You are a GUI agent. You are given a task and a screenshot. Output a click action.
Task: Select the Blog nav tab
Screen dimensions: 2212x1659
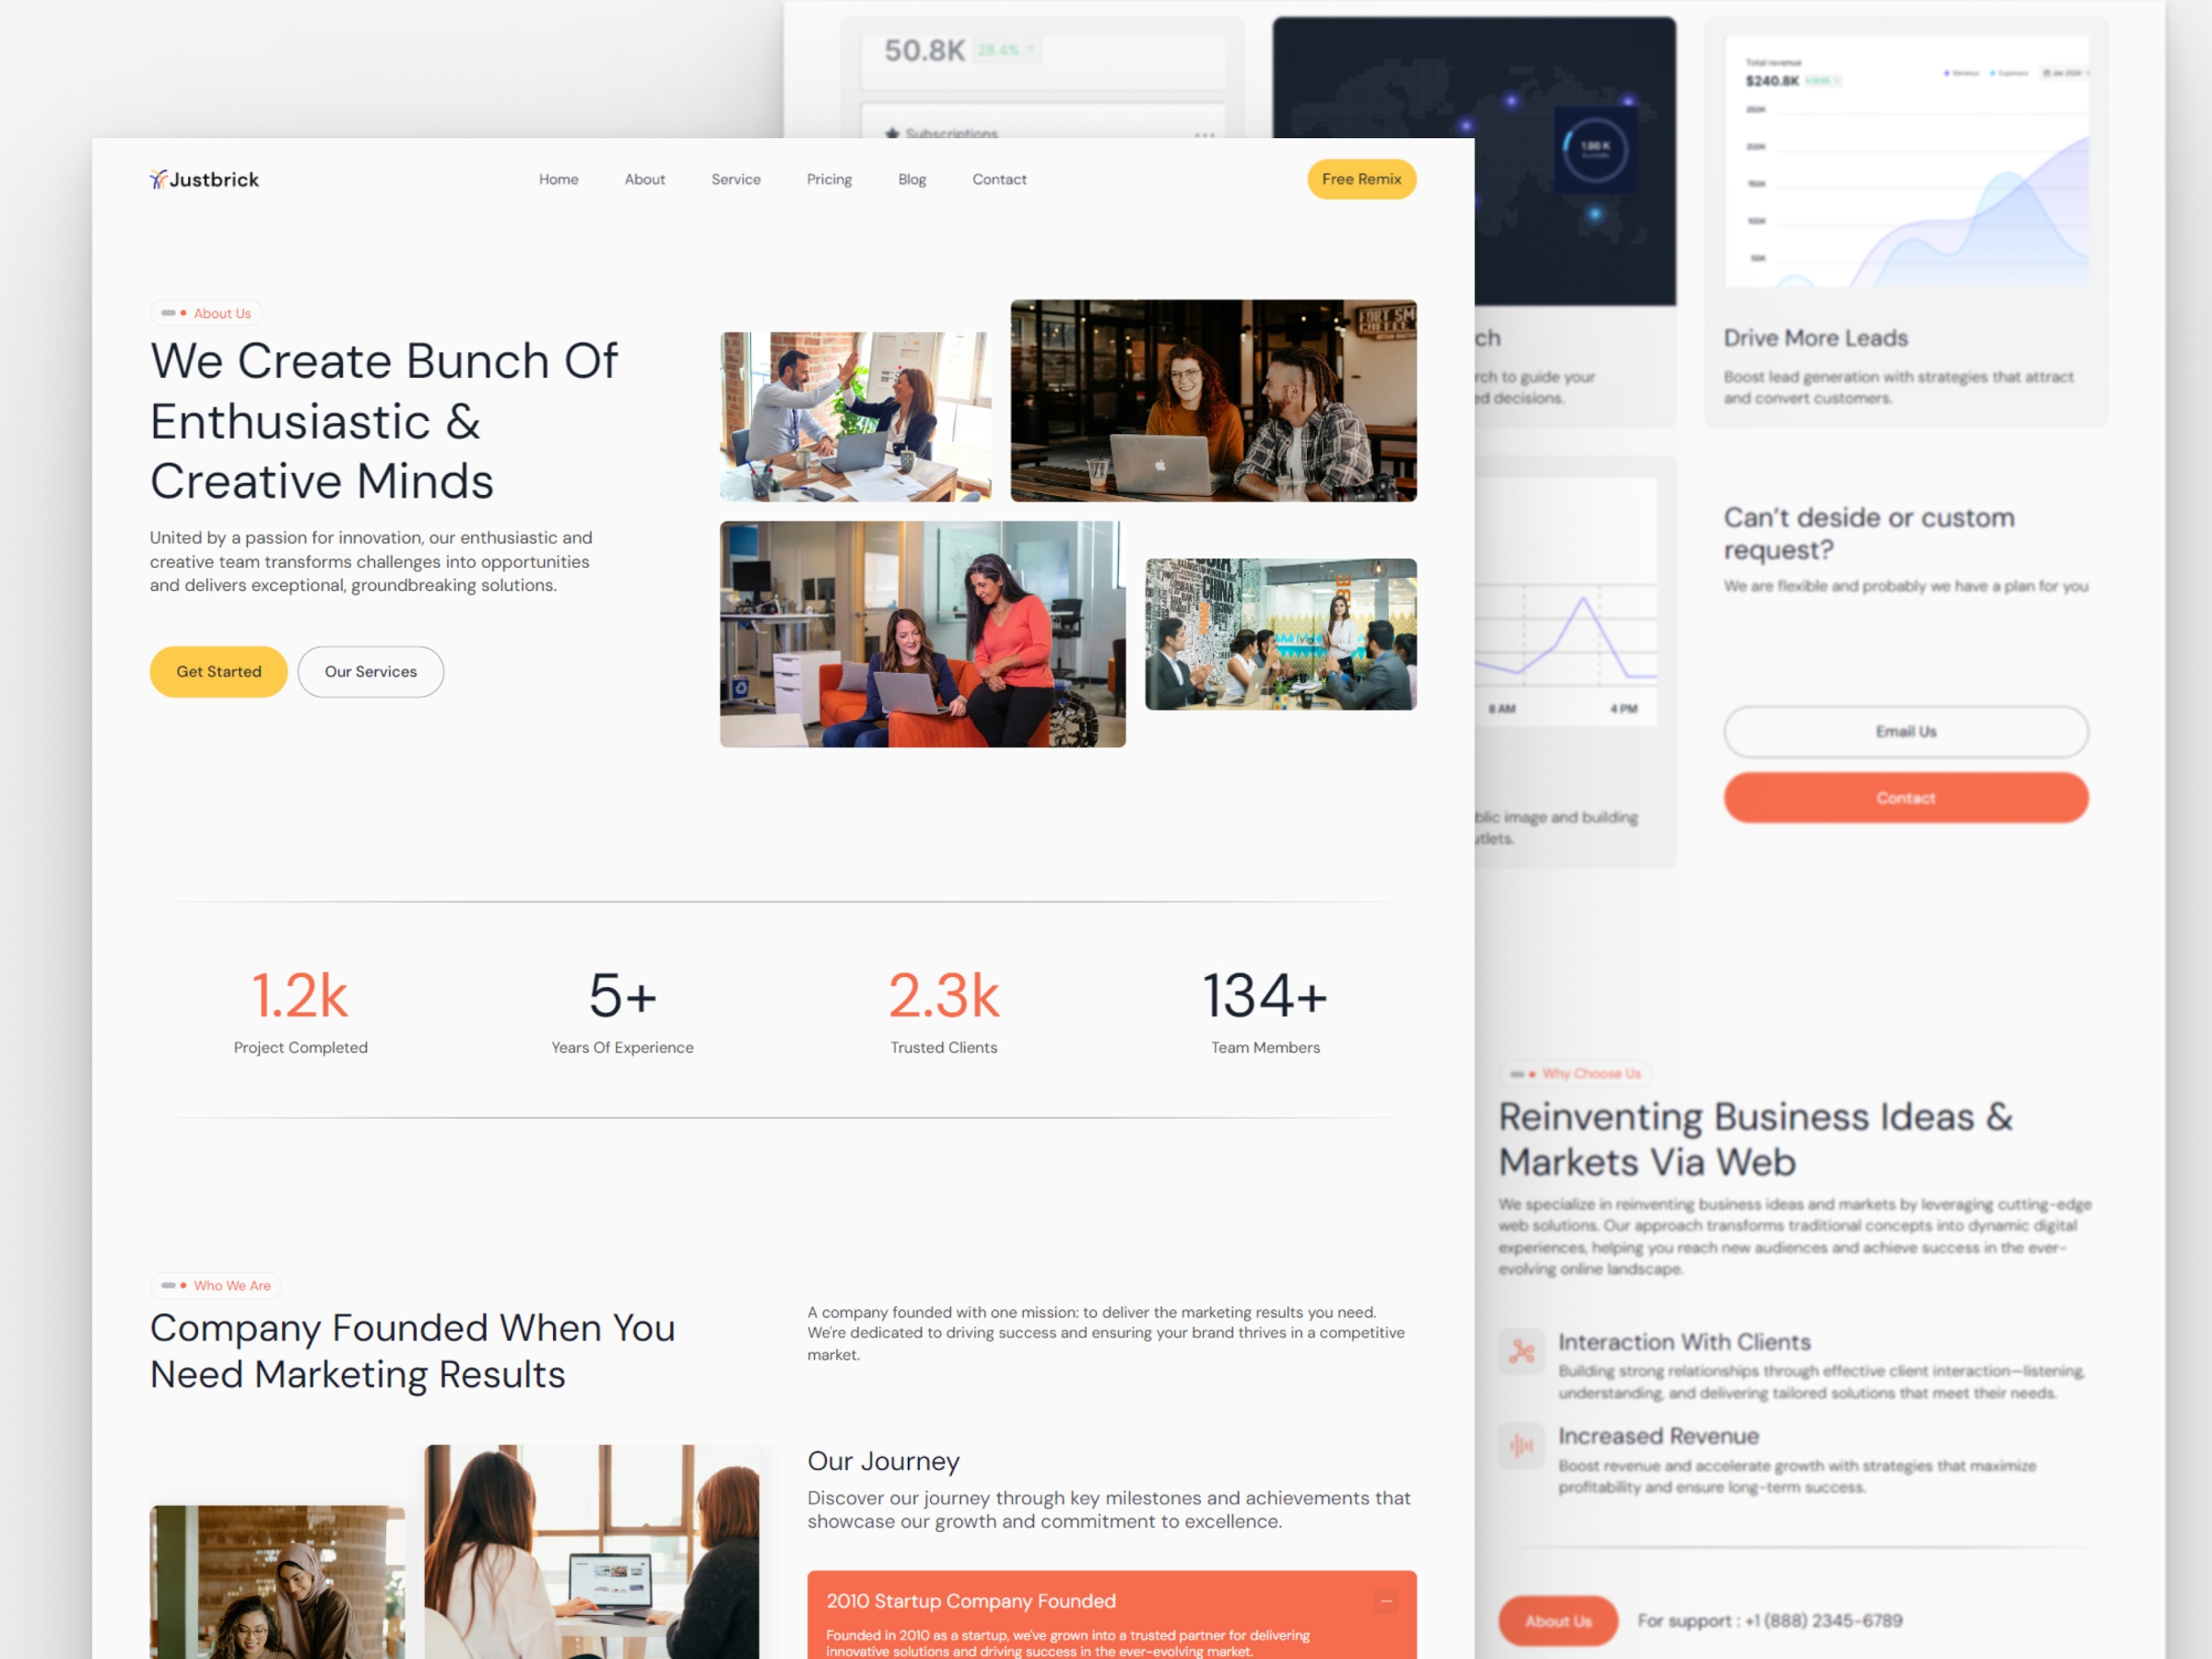click(911, 180)
